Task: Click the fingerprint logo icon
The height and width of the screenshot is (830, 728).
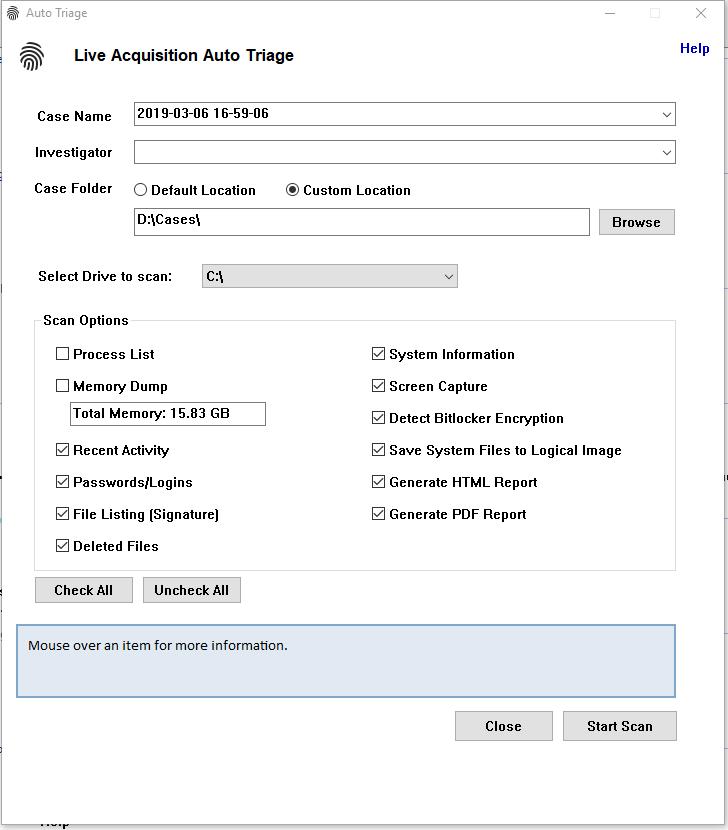Action: pos(32,56)
